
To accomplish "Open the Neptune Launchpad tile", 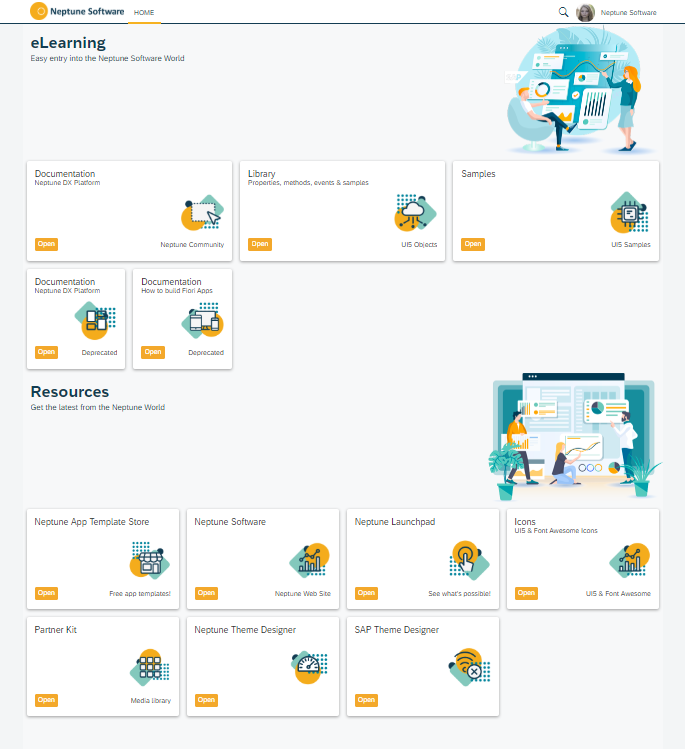I will pos(366,593).
